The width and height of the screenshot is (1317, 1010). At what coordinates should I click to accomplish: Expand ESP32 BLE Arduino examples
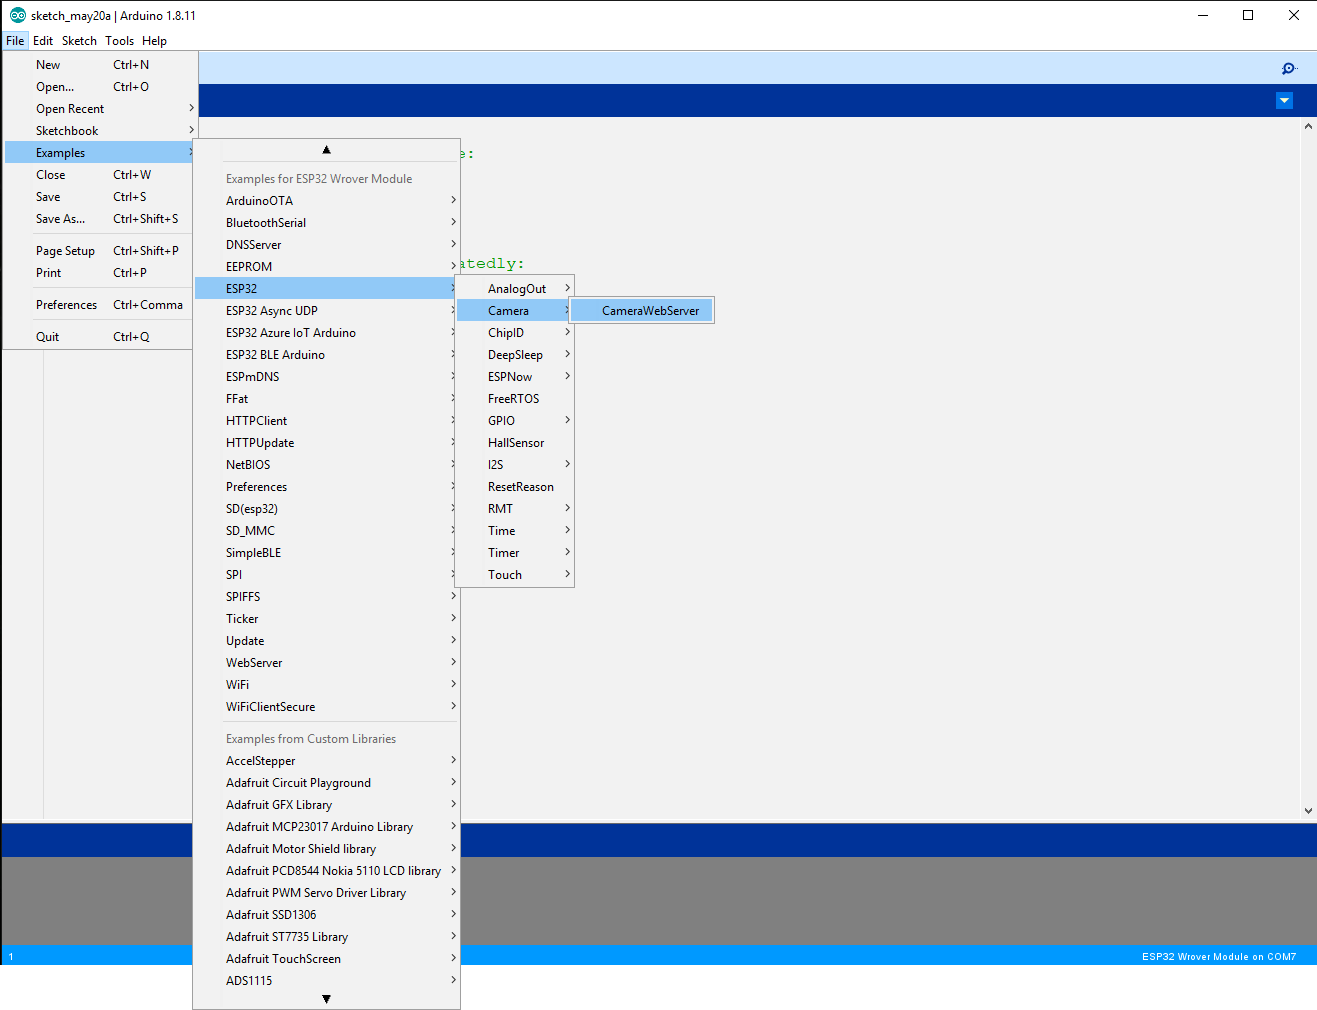pos(327,355)
